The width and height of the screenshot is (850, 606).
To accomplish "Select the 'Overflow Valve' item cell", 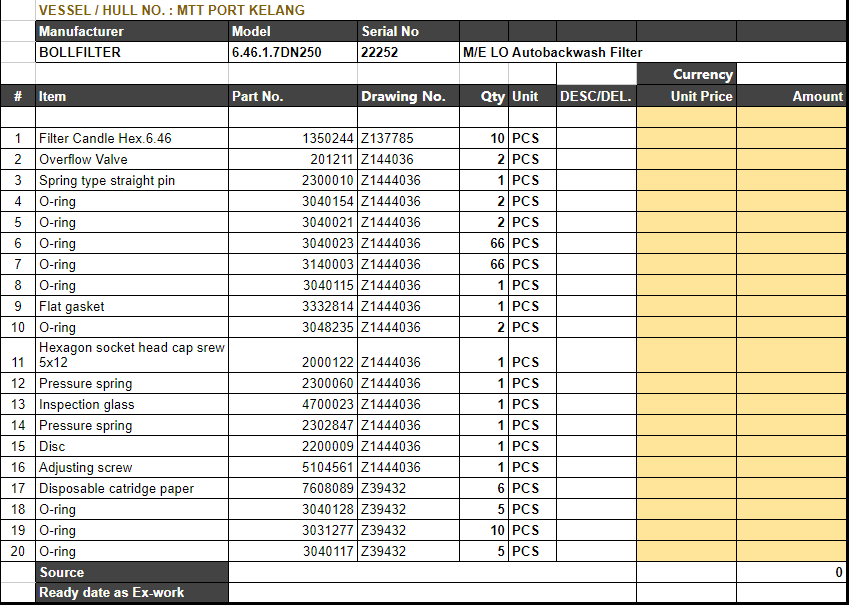I will click(x=132, y=159).
